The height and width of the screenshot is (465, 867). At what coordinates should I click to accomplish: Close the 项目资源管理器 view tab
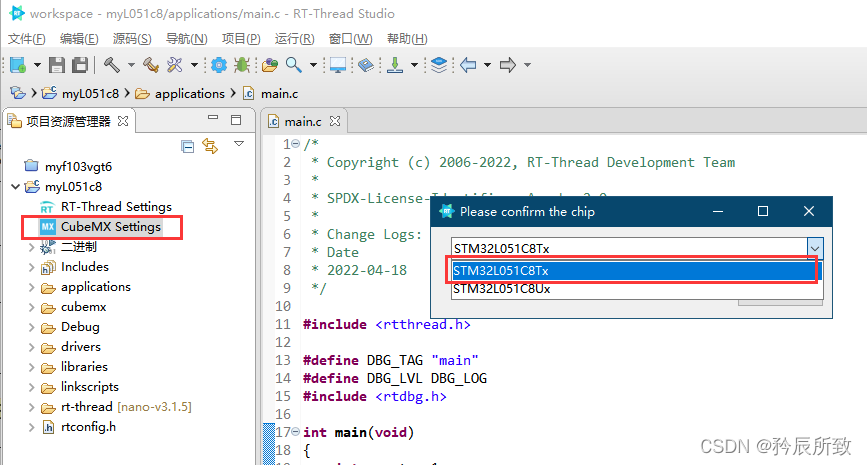123,121
